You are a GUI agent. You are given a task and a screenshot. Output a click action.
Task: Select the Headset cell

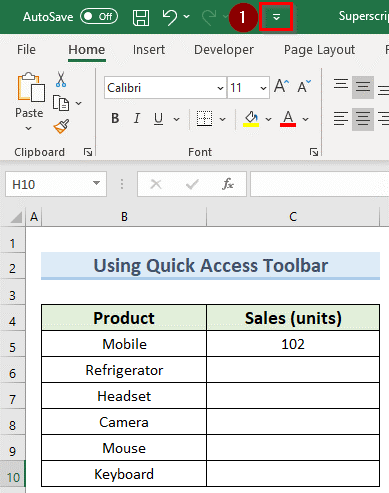point(124,396)
